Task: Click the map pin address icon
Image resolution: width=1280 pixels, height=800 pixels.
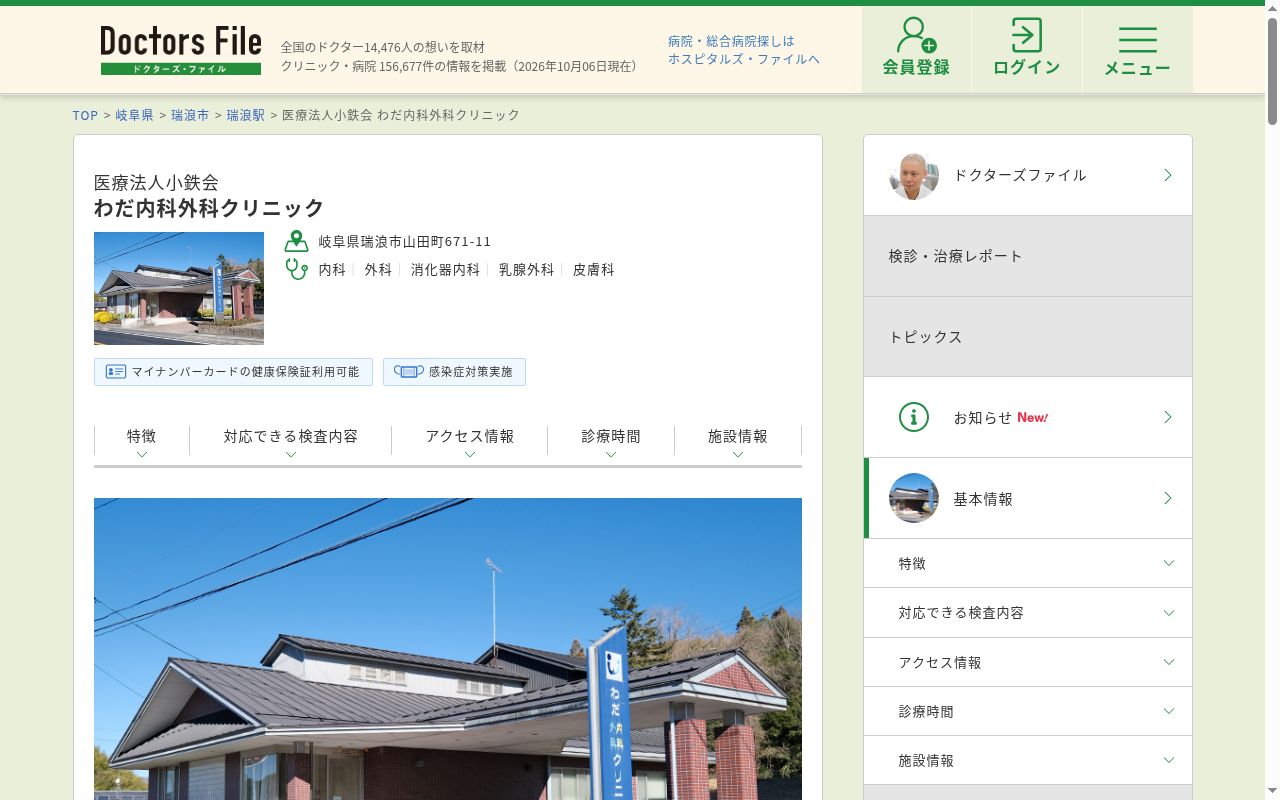Action: (x=296, y=241)
